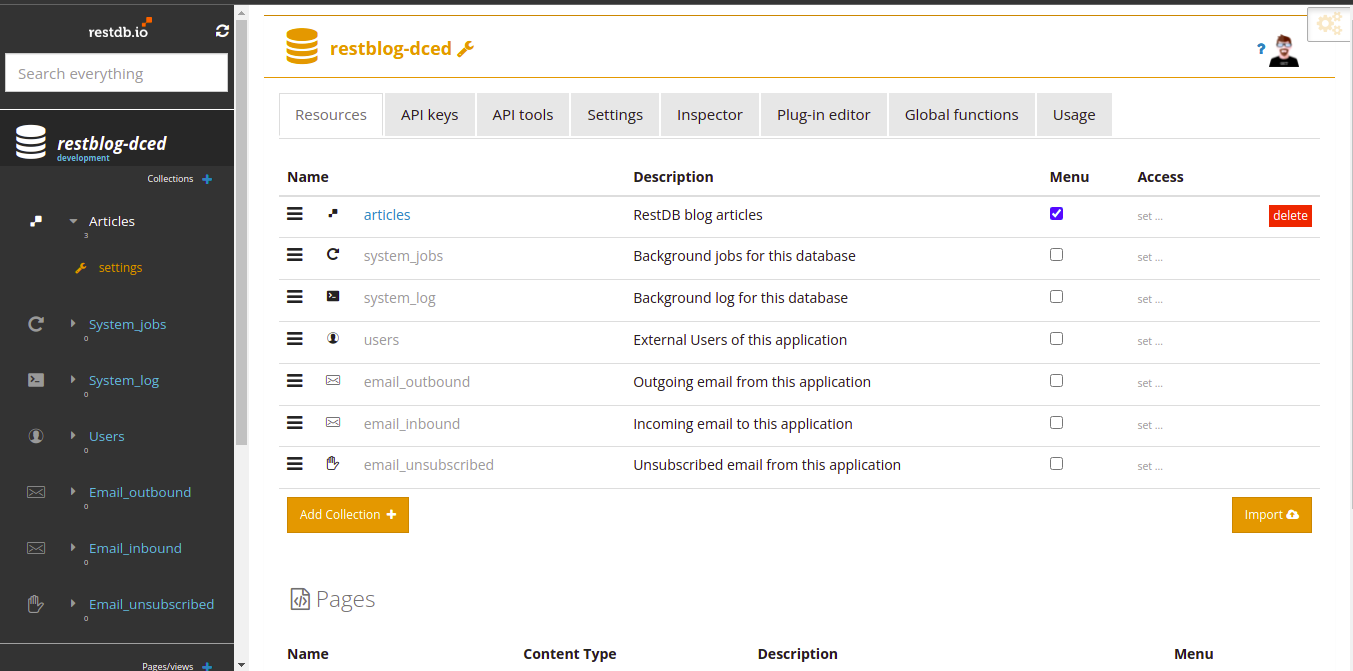Click the plus icon next to Pages/views

pyautogui.click(x=207, y=666)
